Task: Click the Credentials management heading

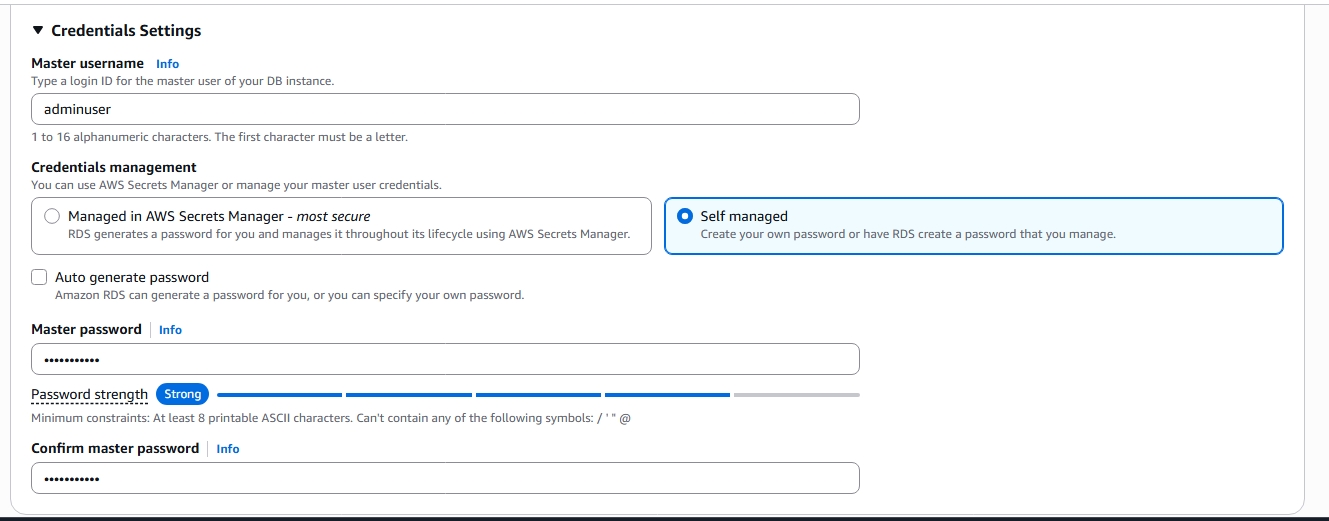Action: (x=114, y=167)
